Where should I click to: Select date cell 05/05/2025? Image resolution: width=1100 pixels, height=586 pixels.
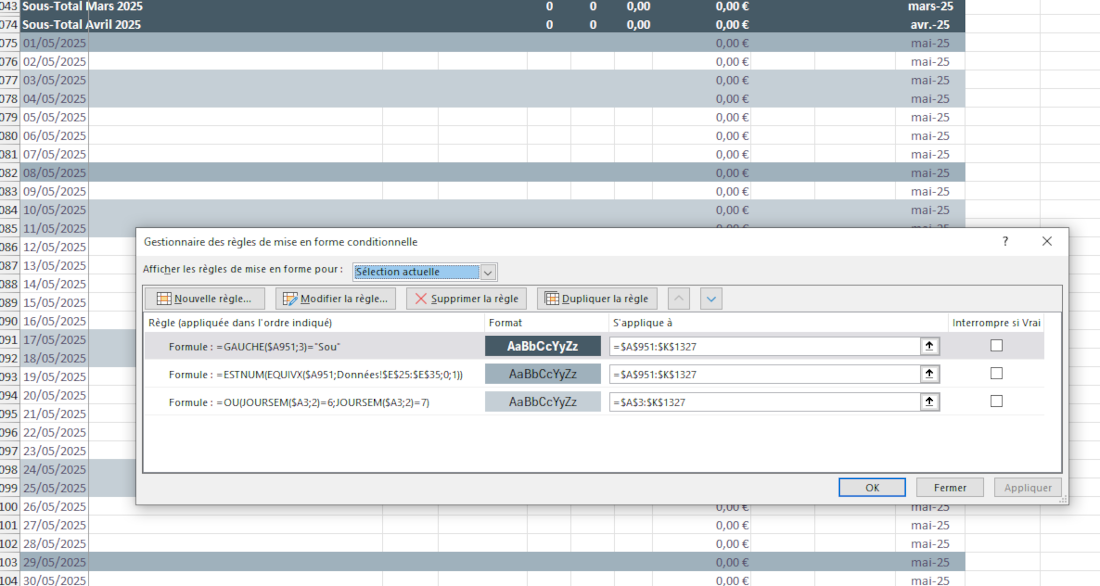(x=54, y=117)
